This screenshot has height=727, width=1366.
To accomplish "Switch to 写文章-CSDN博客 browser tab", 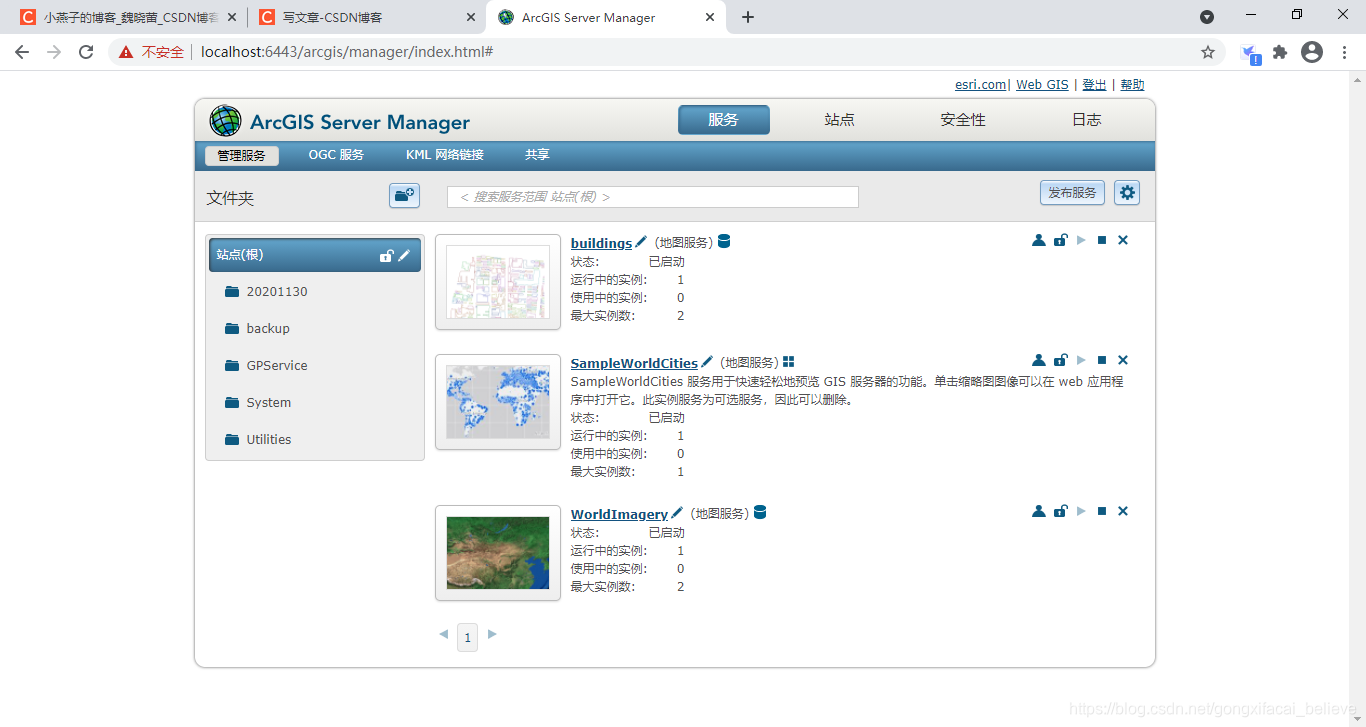I will (367, 18).
